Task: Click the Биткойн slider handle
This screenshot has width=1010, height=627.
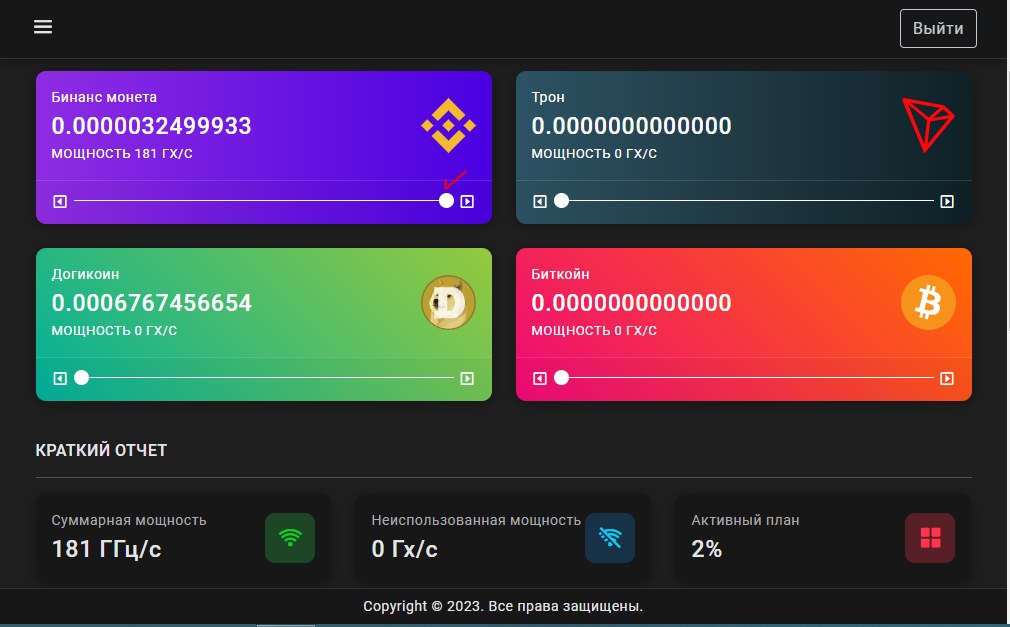Action: click(562, 378)
